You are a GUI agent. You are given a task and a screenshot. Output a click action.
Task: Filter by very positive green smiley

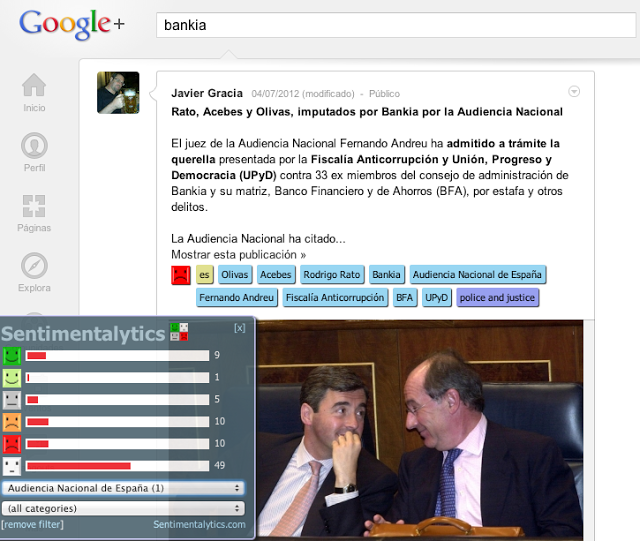pyautogui.click(x=12, y=356)
